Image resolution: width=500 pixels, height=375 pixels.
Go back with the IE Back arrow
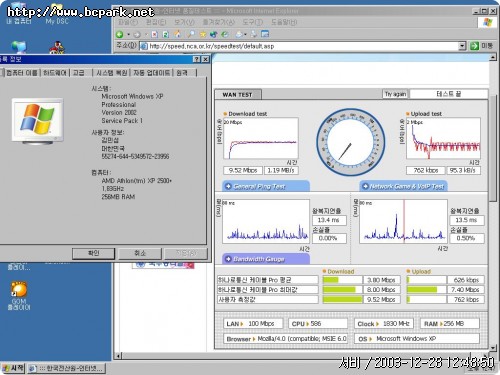point(120,34)
